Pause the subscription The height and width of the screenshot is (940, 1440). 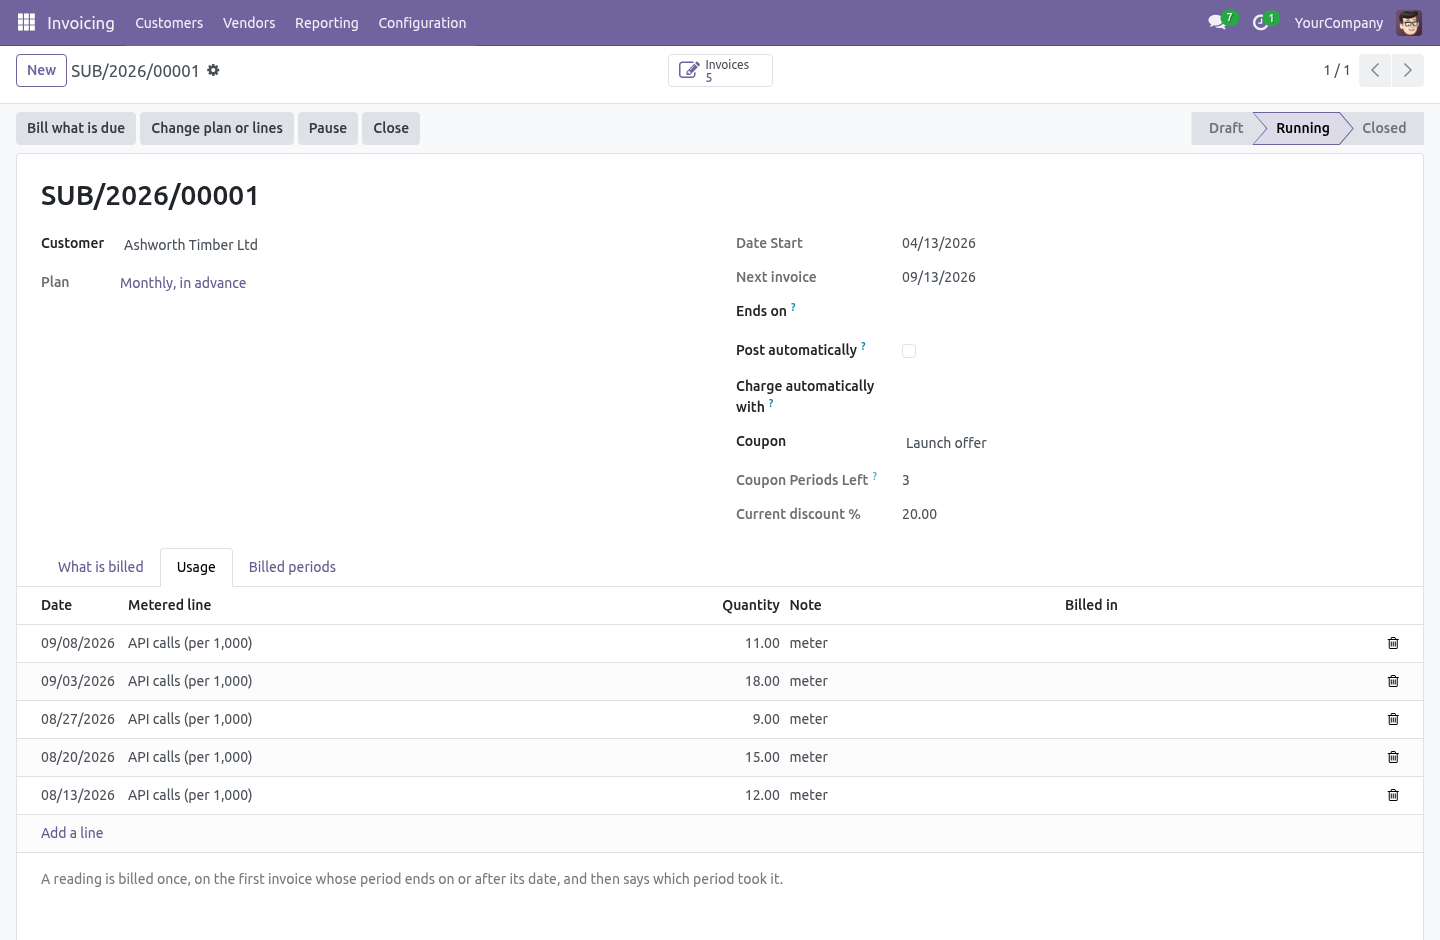click(x=328, y=128)
